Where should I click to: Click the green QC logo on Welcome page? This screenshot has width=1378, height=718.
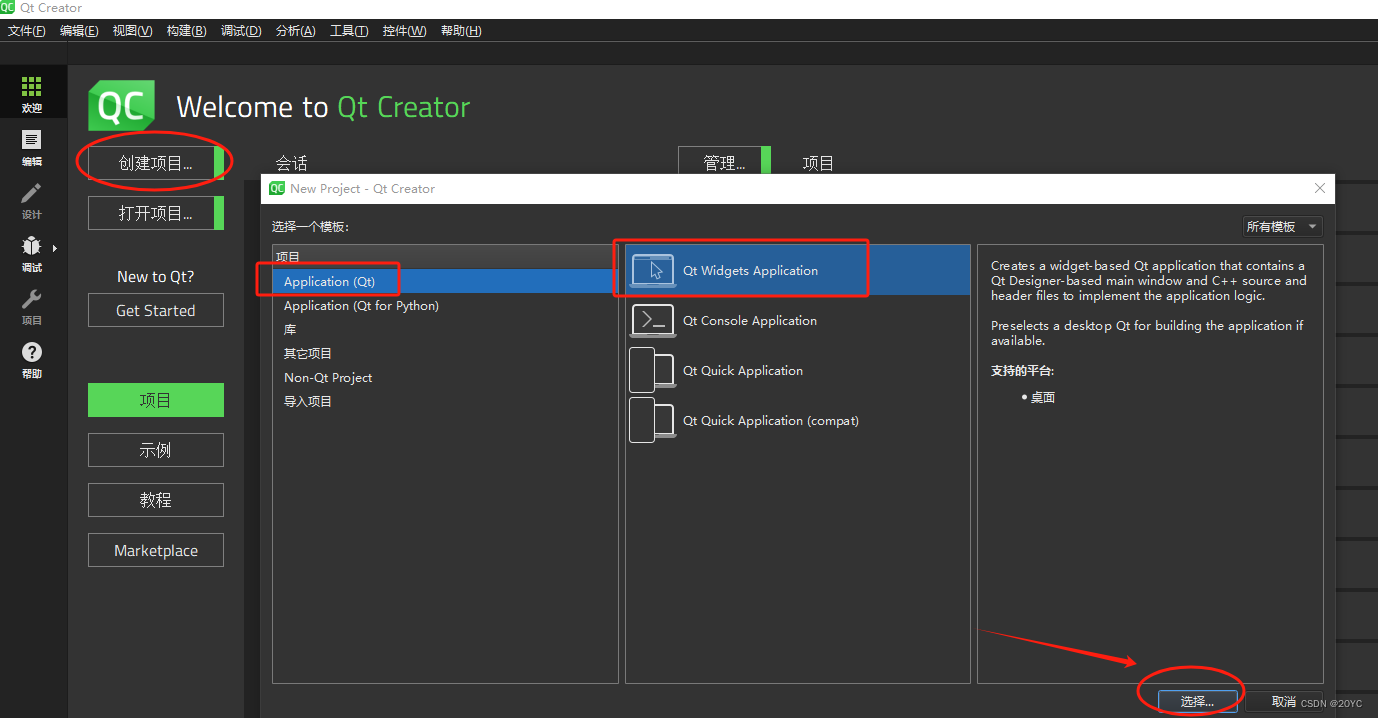pos(122,106)
